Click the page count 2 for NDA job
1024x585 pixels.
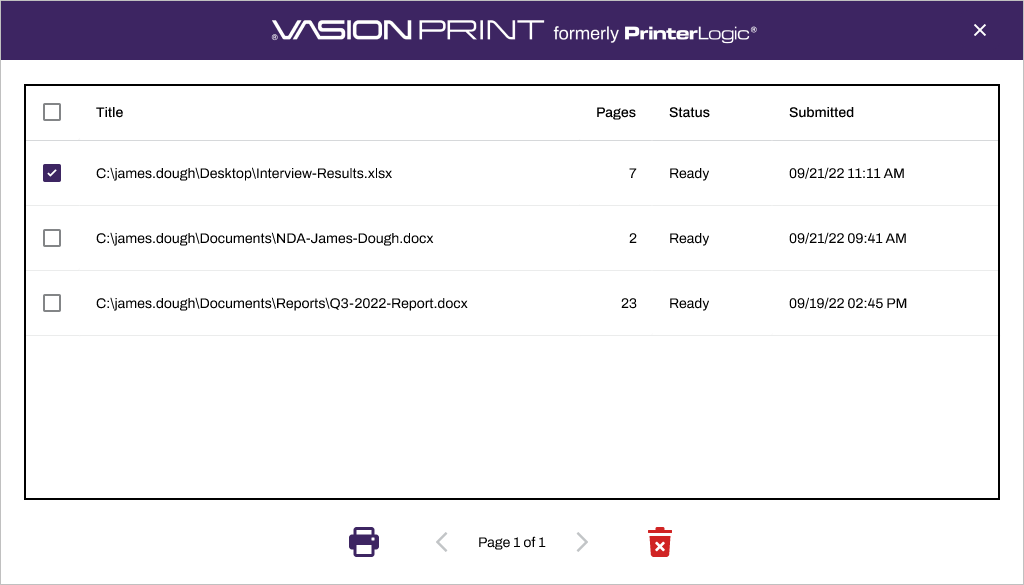[x=632, y=238]
